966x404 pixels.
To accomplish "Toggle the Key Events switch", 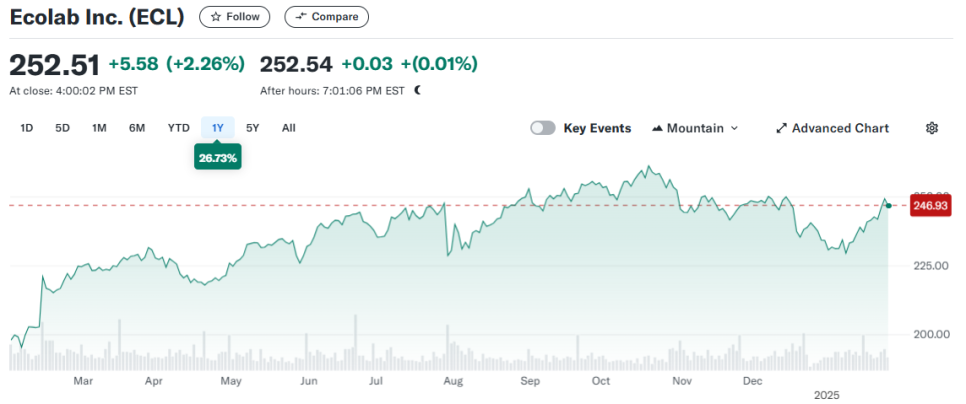I will (543, 128).
